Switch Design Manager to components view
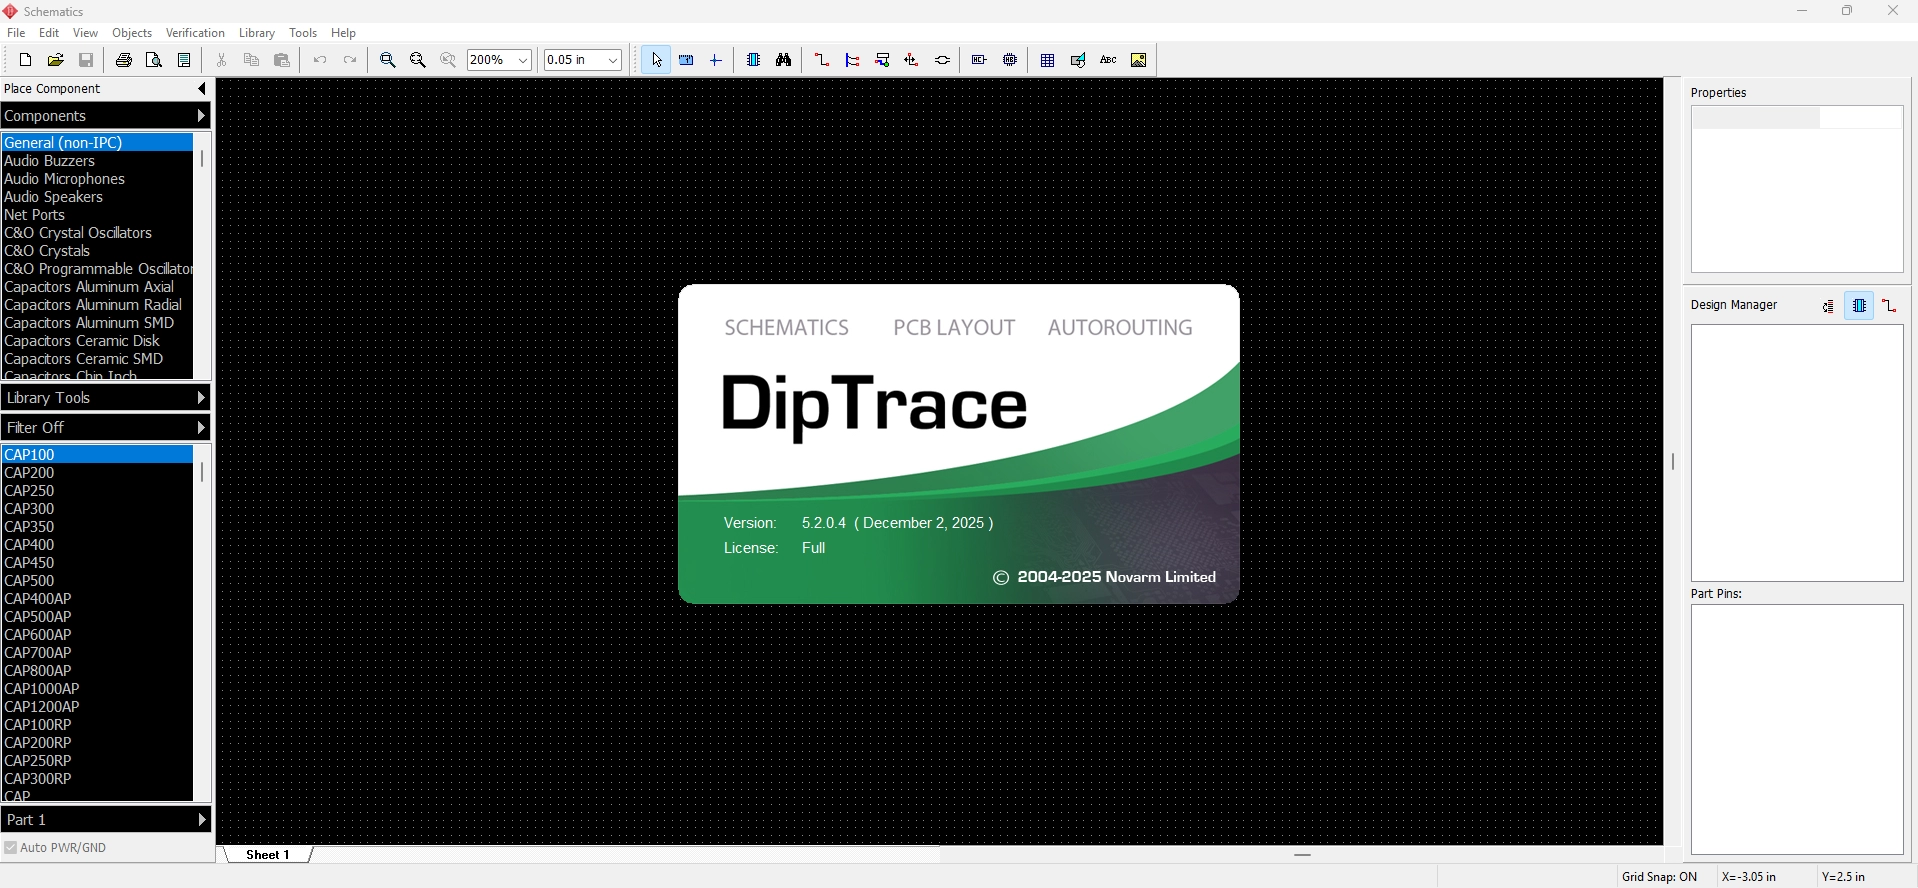 (x=1859, y=306)
